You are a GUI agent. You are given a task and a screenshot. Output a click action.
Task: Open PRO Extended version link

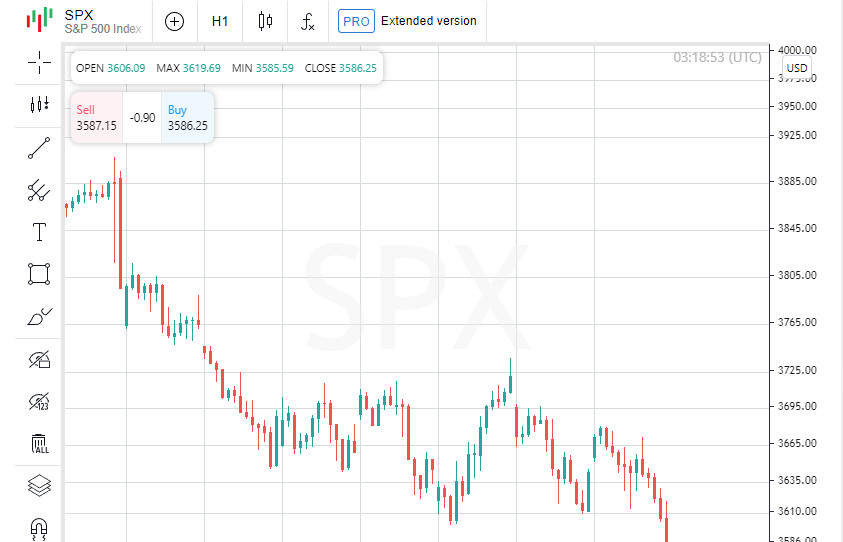click(407, 20)
